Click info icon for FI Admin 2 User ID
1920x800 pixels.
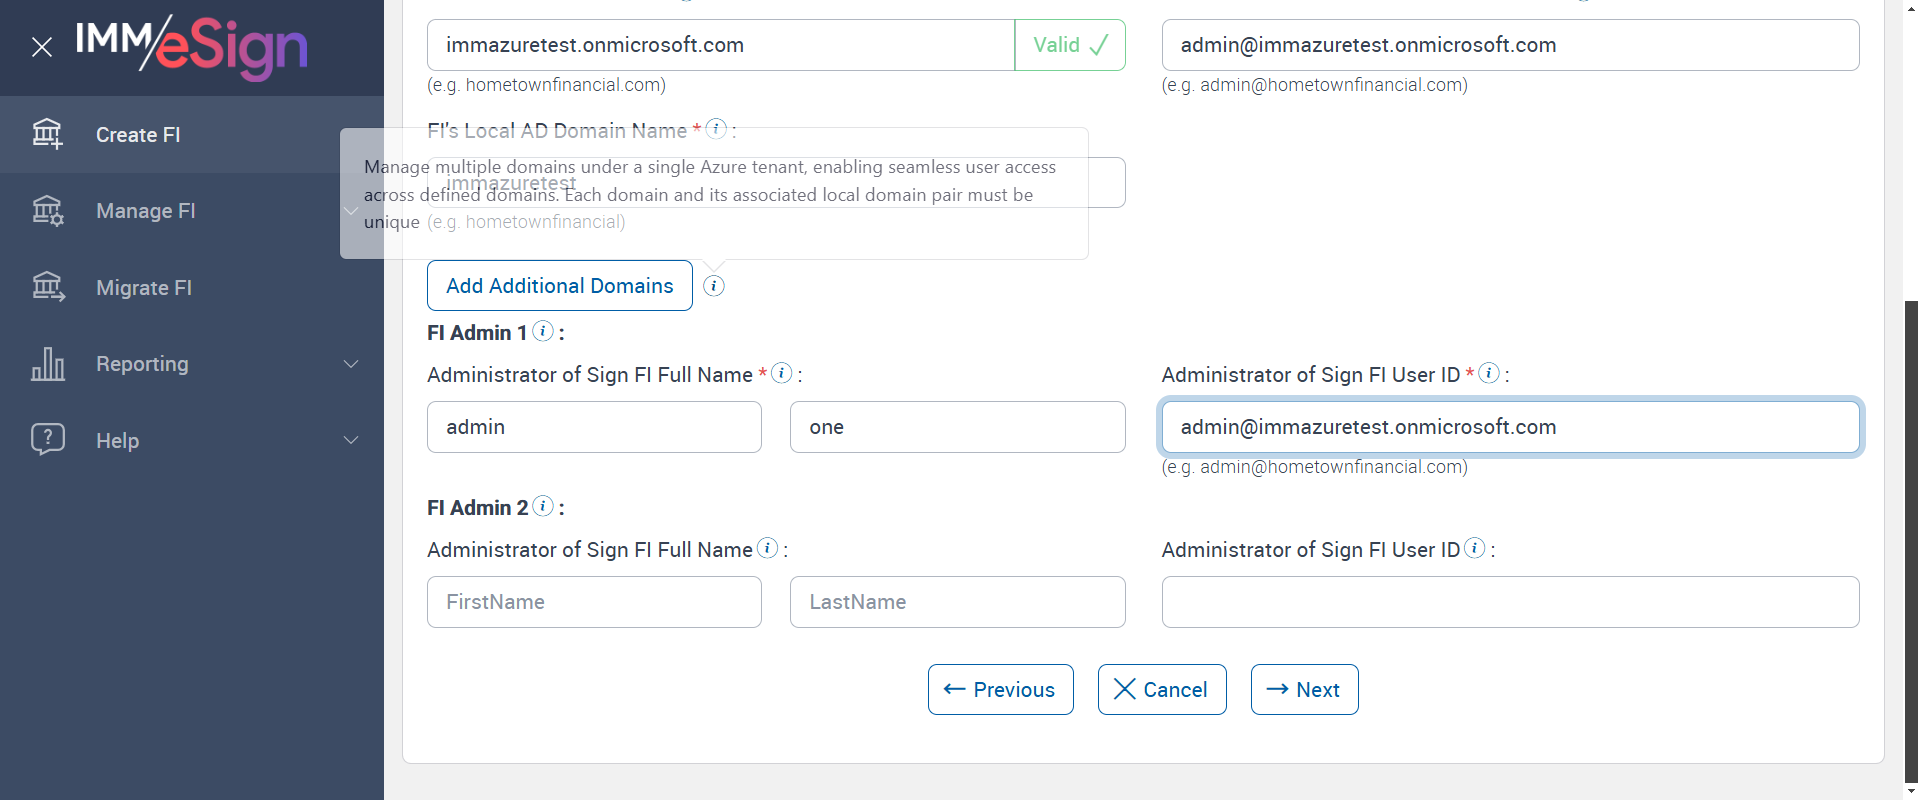click(x=1475, y=548)
